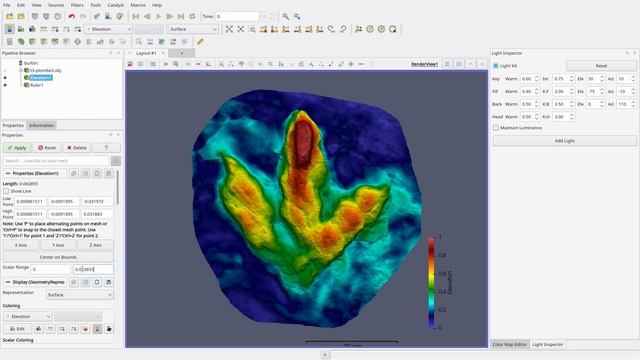
Task: Click the Ruler icon in filters toolbar
Action: point(200,42)
